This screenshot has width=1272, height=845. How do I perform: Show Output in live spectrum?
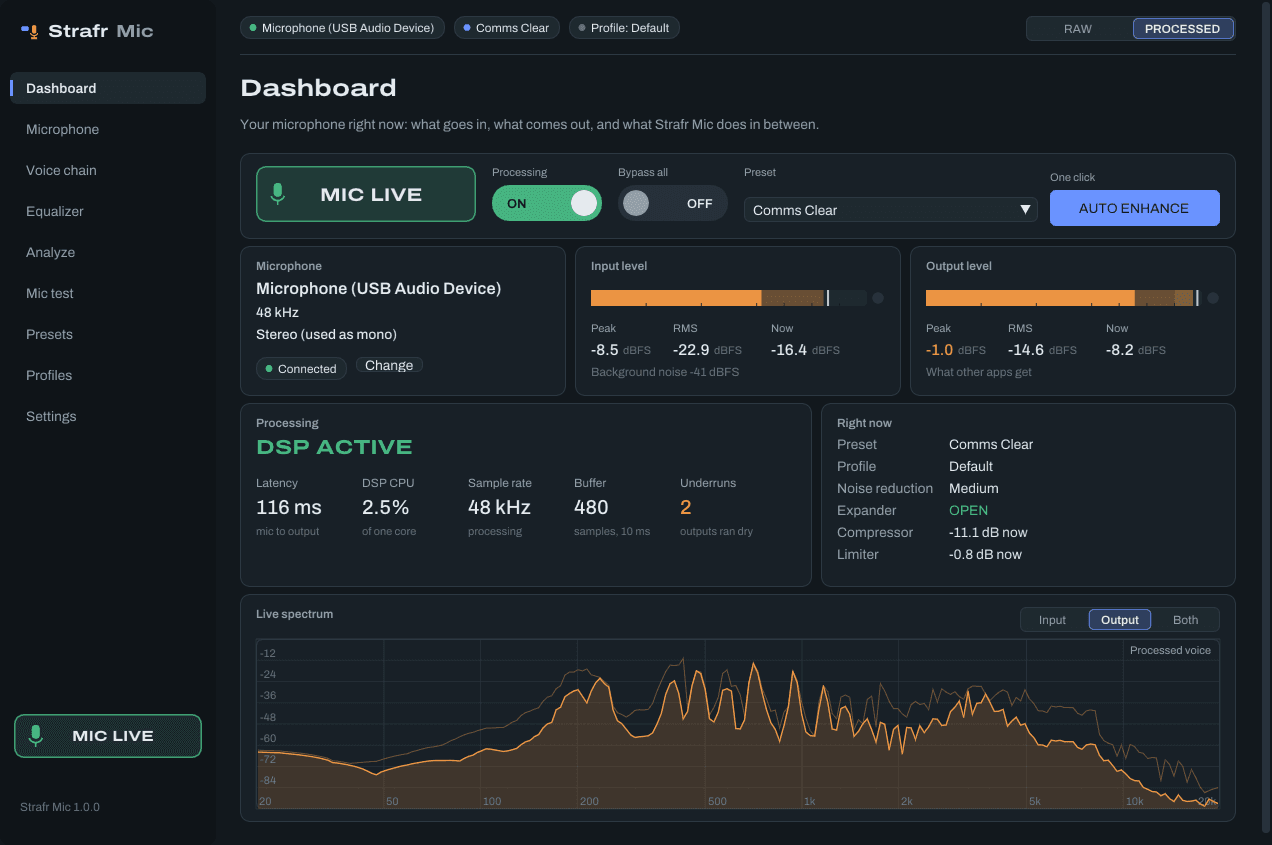tap(1120, 620)
